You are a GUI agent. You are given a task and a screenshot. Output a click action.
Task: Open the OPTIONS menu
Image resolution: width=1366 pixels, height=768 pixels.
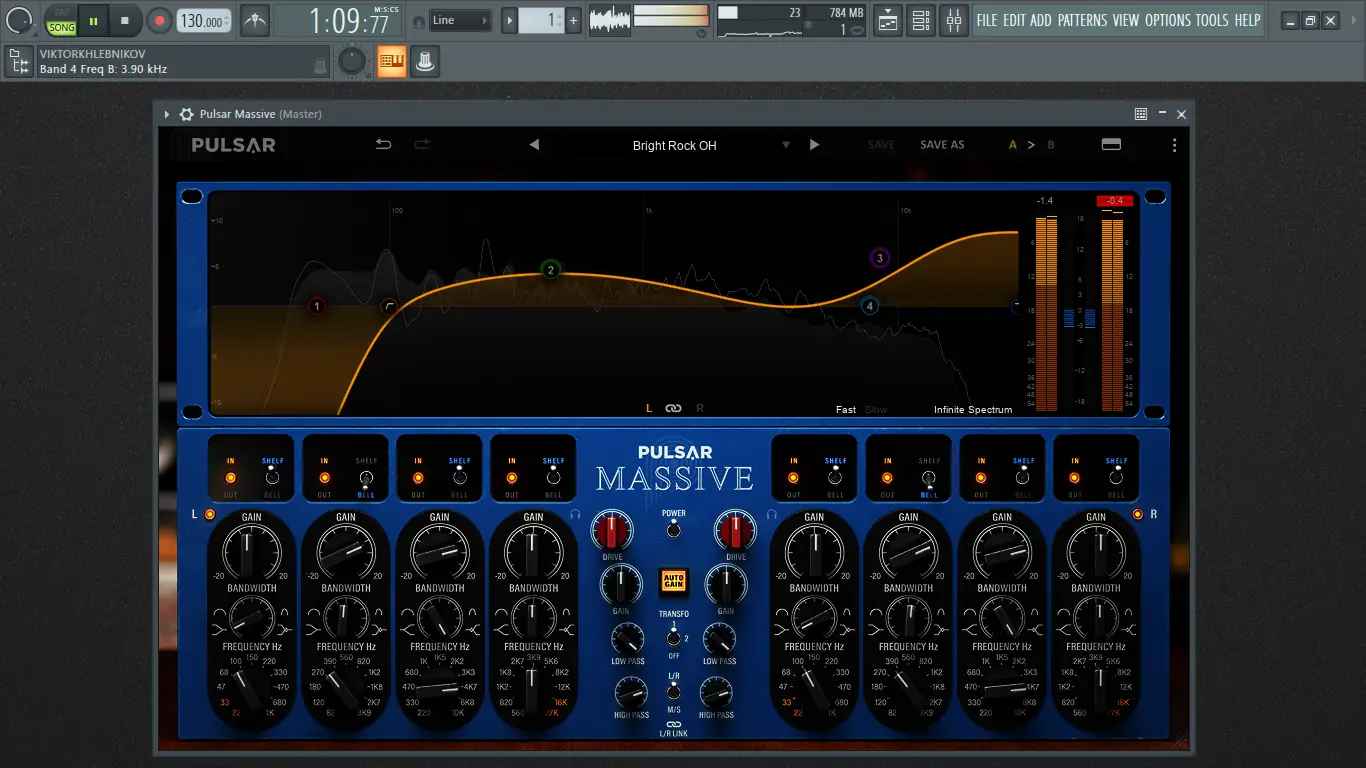point(1168,20)
